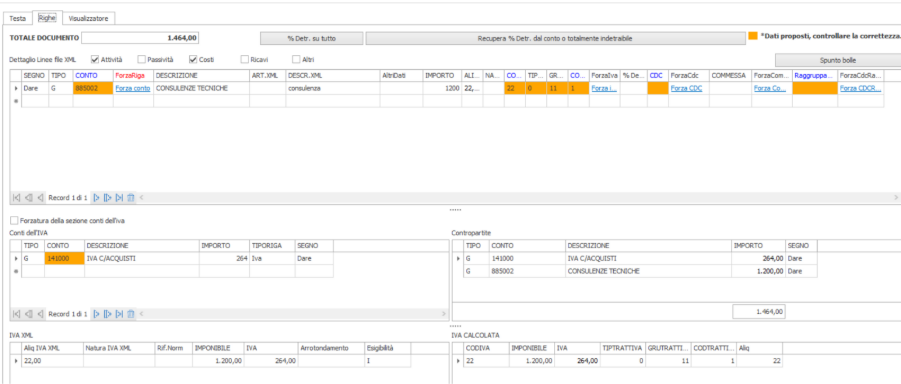Click the Forza CDCR... link
The width and height of the screenshot is (901, 384).
tap(860, 89)
